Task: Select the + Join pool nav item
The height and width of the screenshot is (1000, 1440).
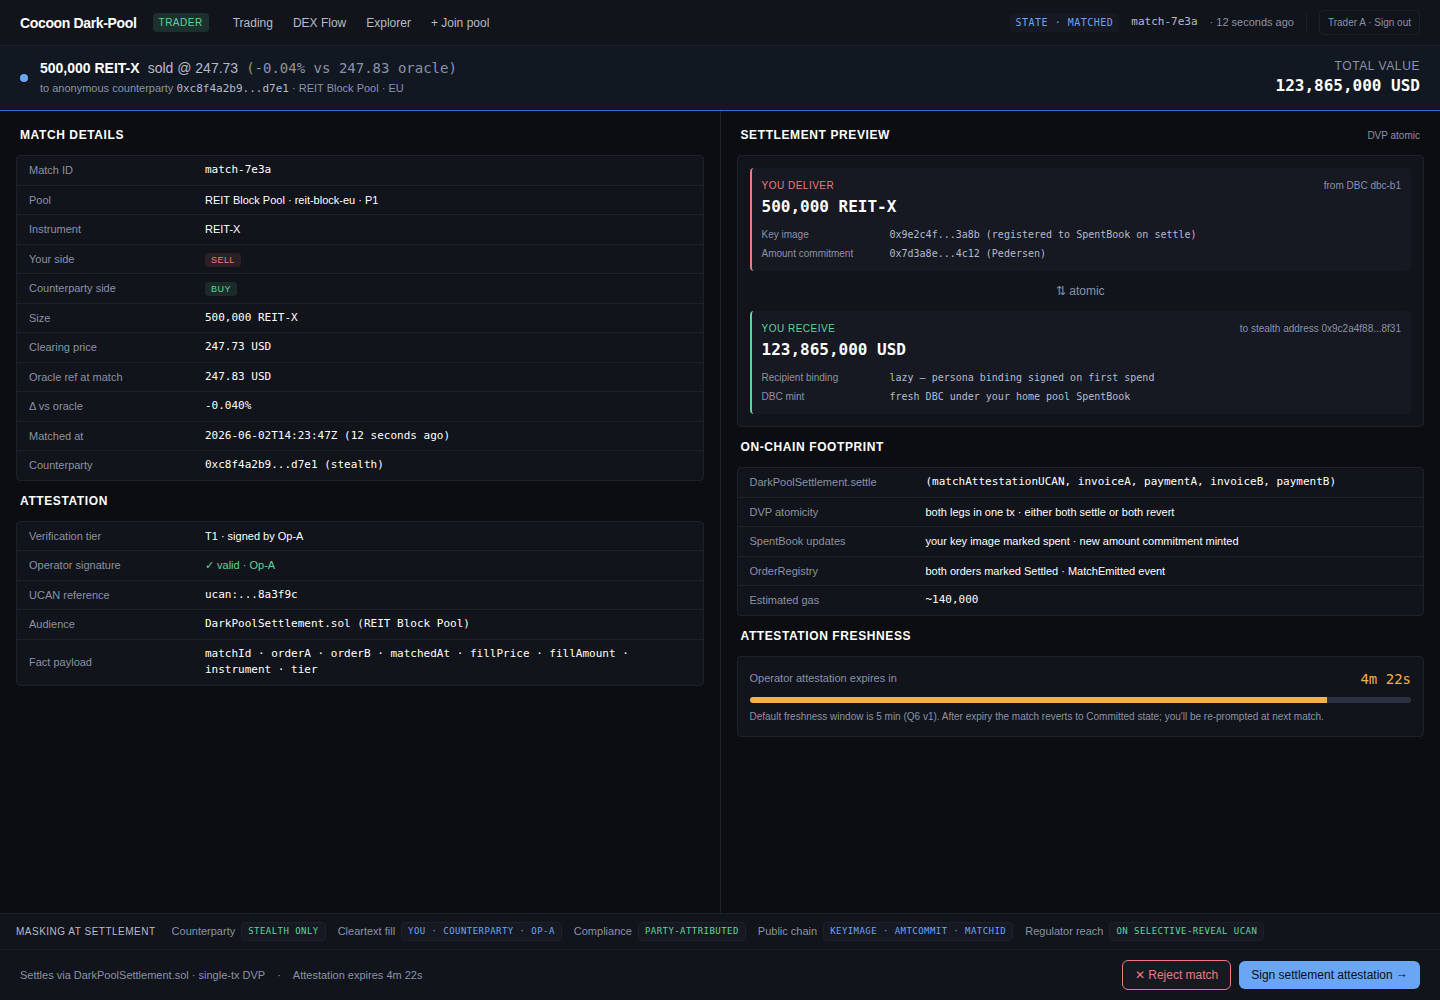Action: pos(460,23)
